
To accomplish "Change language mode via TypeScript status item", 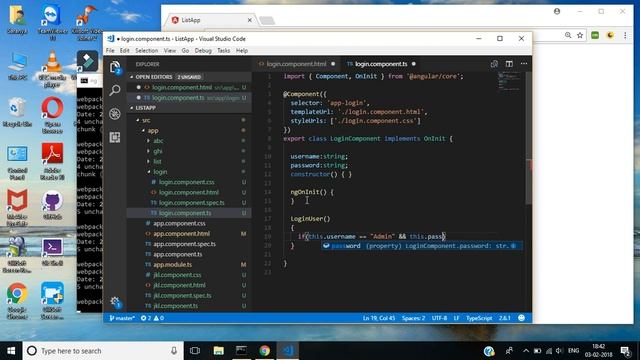I will (x=479, y=318).
